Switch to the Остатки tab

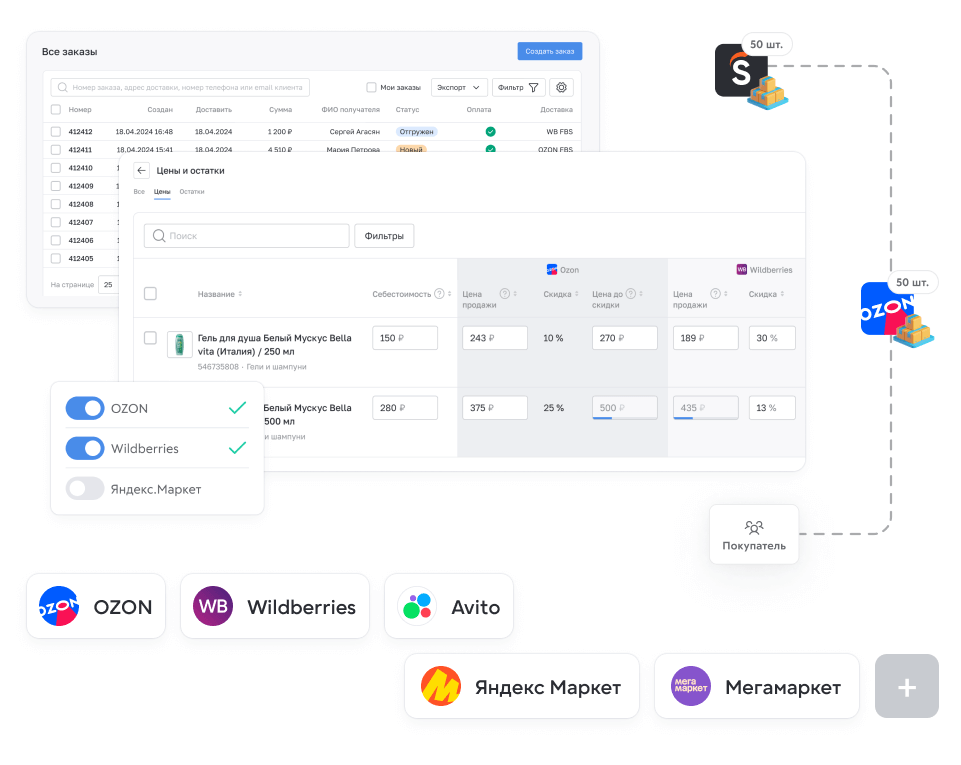[192, 191]
